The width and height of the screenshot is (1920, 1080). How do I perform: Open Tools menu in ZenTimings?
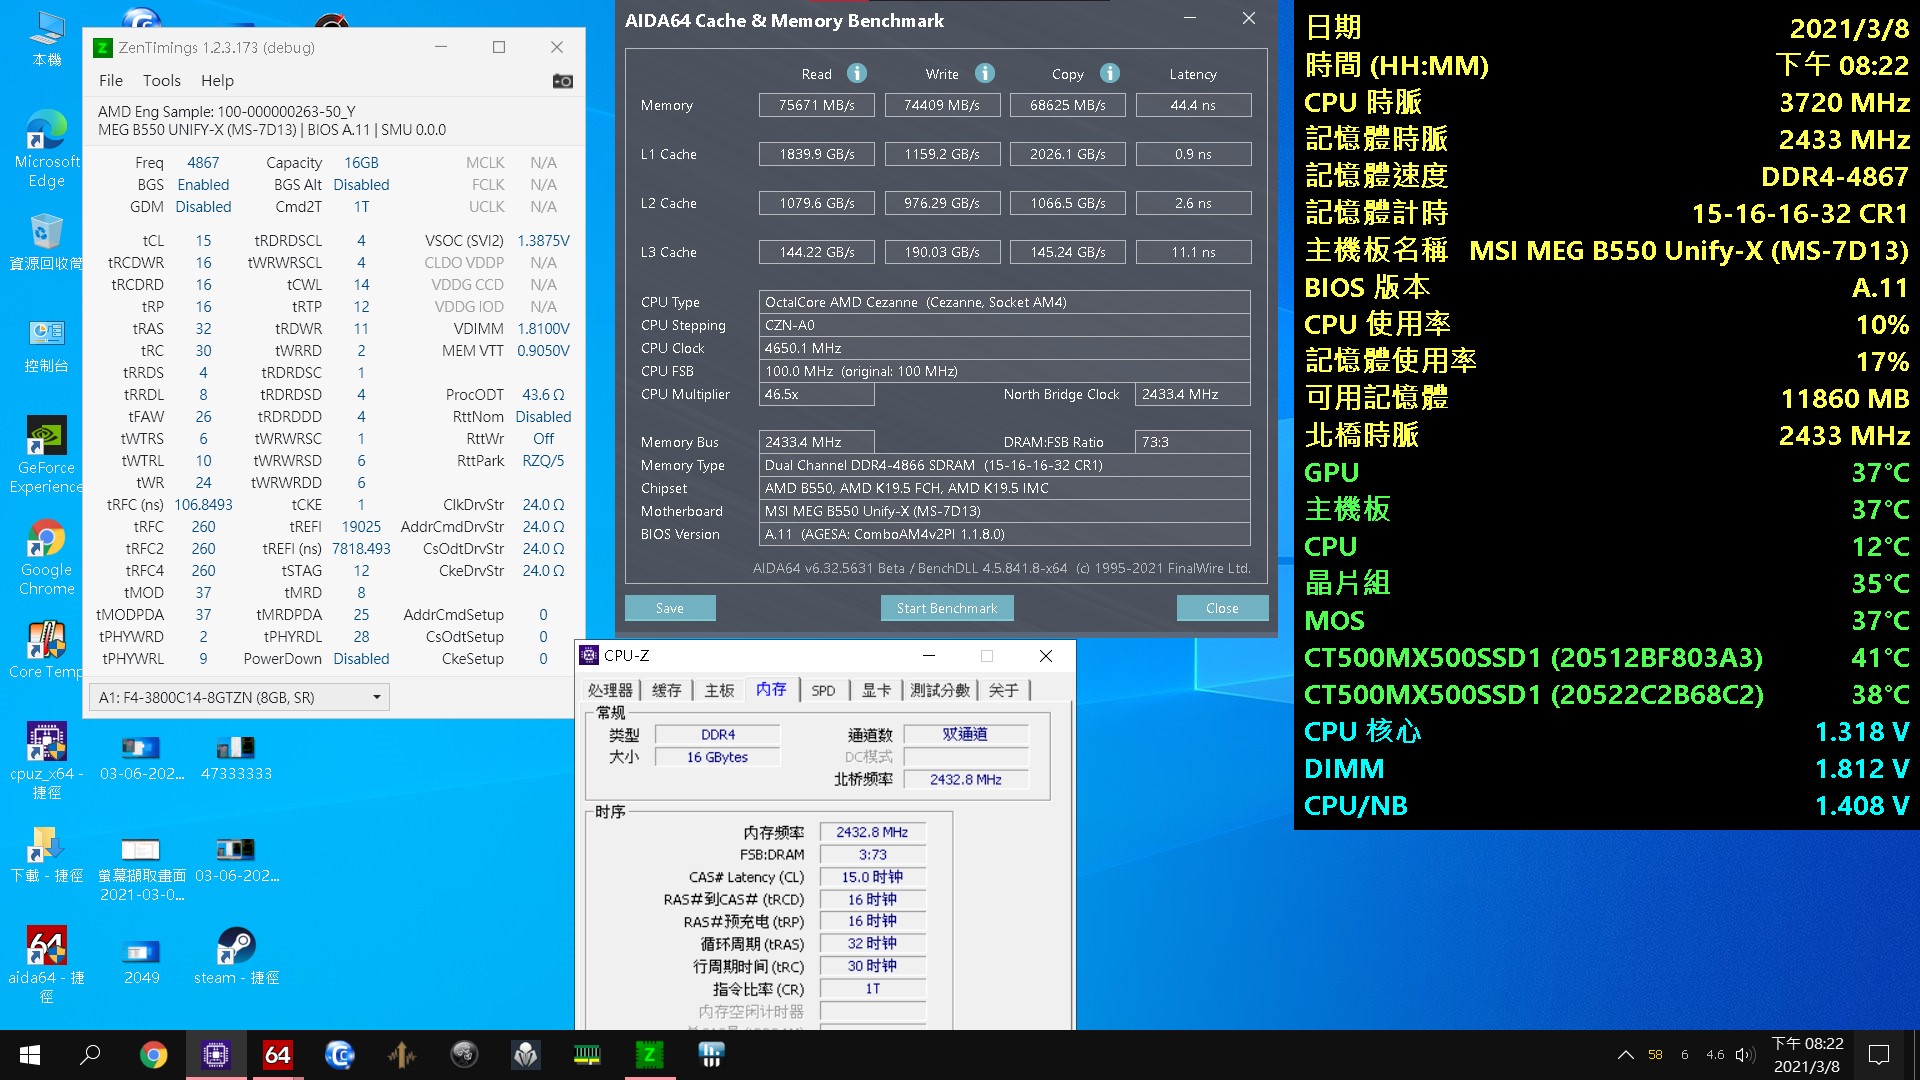click(x=161, y=80)
